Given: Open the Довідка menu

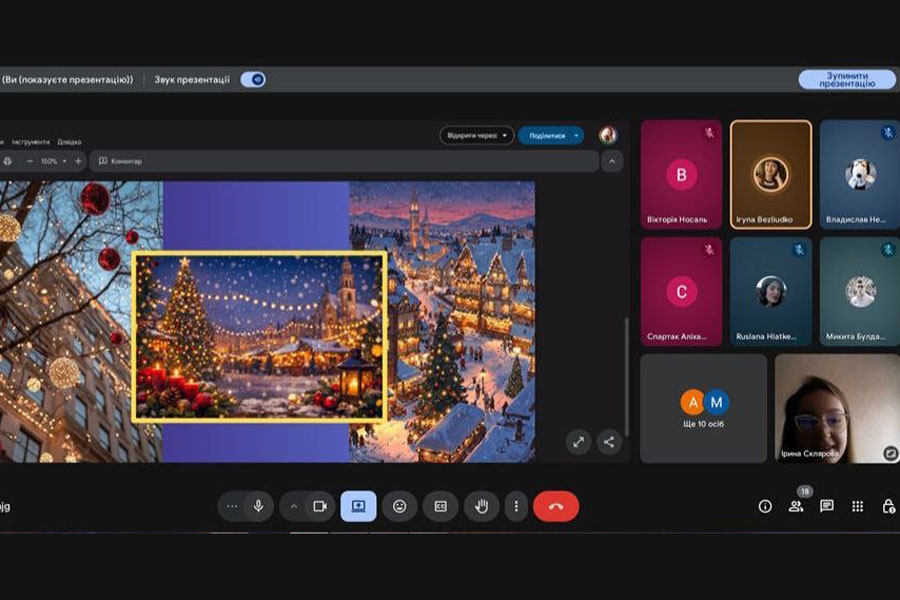Looking at the screenshot, I should coord(69,142).
